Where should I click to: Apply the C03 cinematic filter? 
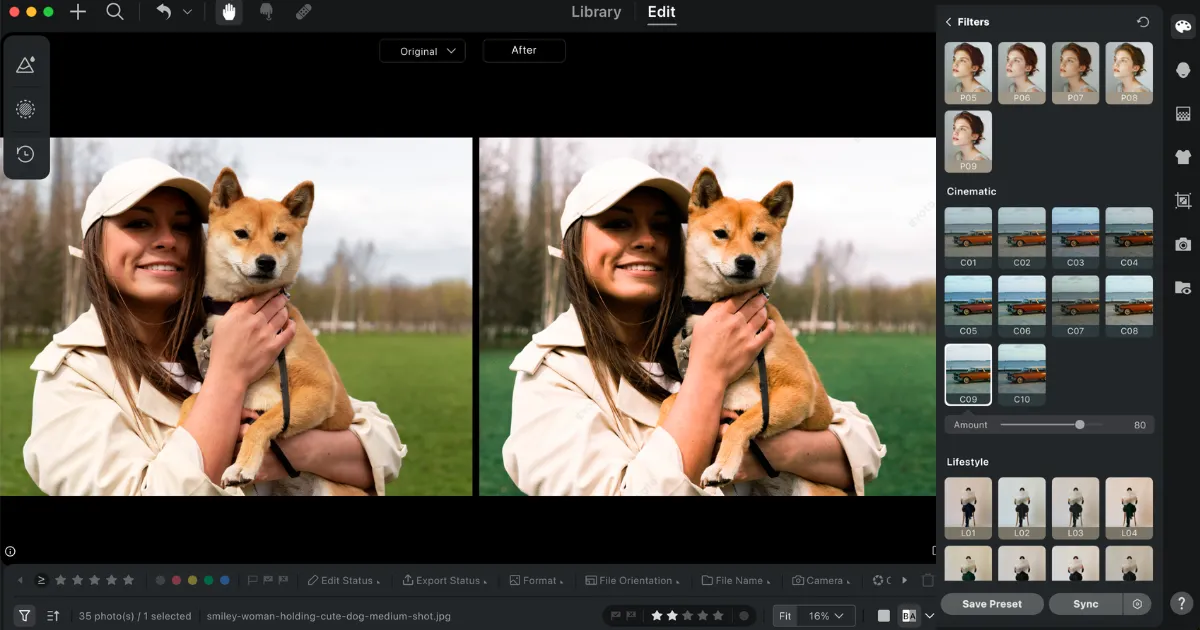tap(1075, 238)
